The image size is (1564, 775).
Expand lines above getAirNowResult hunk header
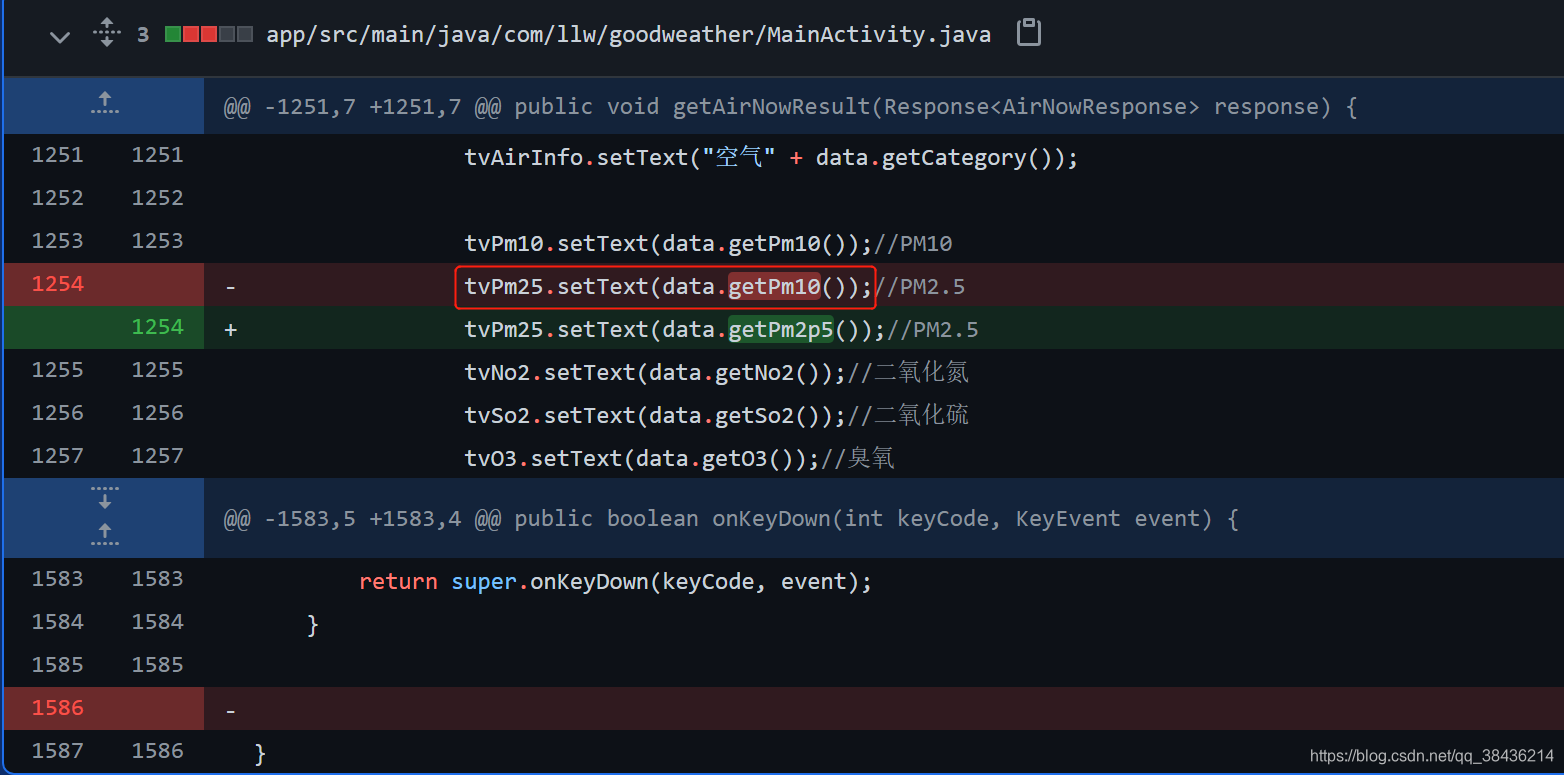click(104, 104)
